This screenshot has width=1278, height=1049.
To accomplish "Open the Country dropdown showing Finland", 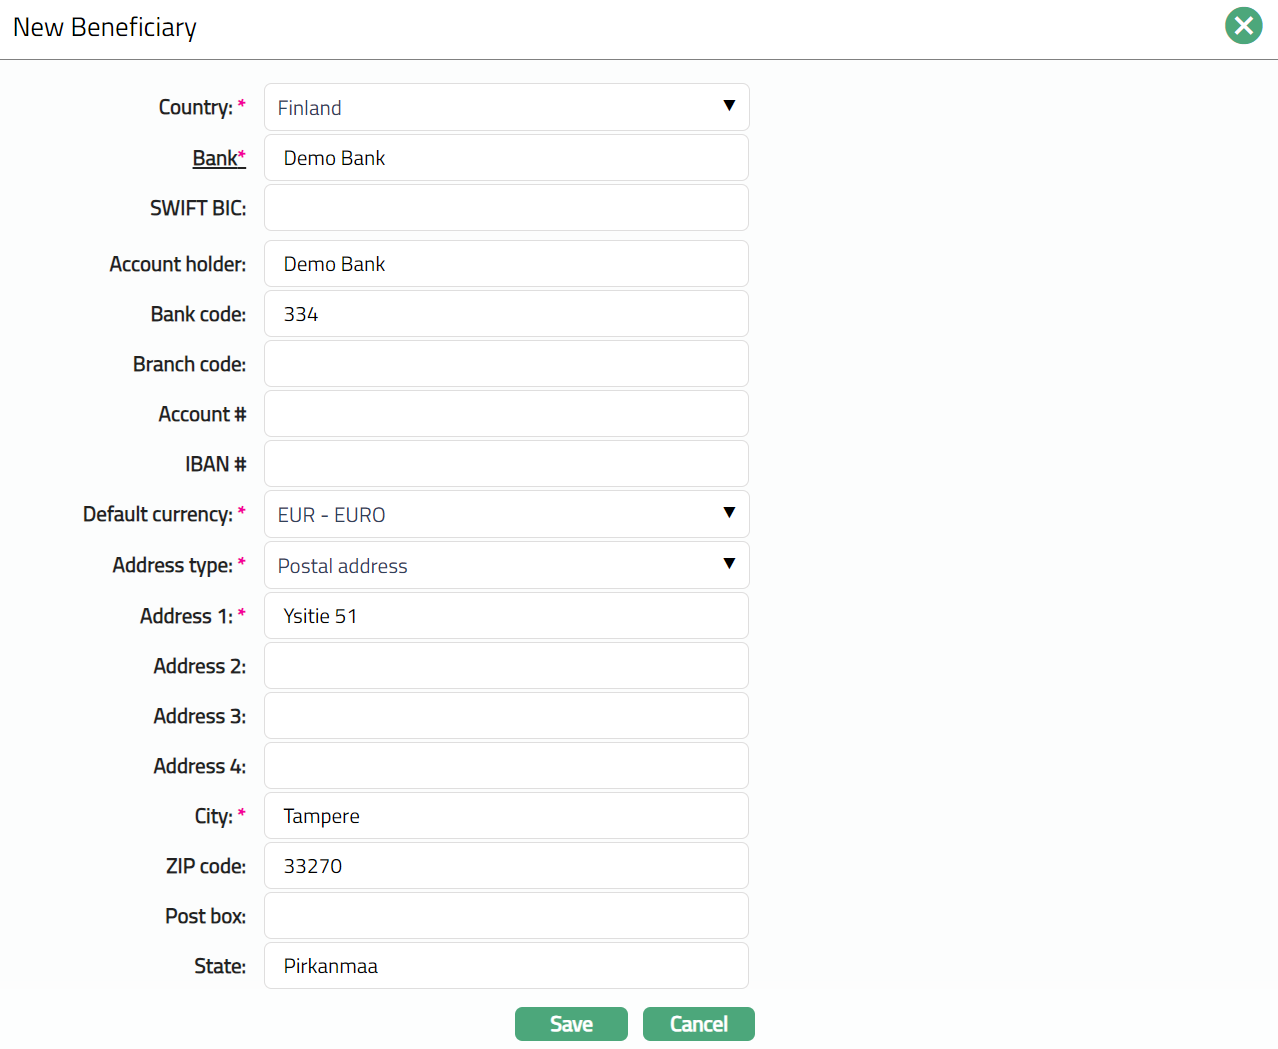I will pos(506,107).
